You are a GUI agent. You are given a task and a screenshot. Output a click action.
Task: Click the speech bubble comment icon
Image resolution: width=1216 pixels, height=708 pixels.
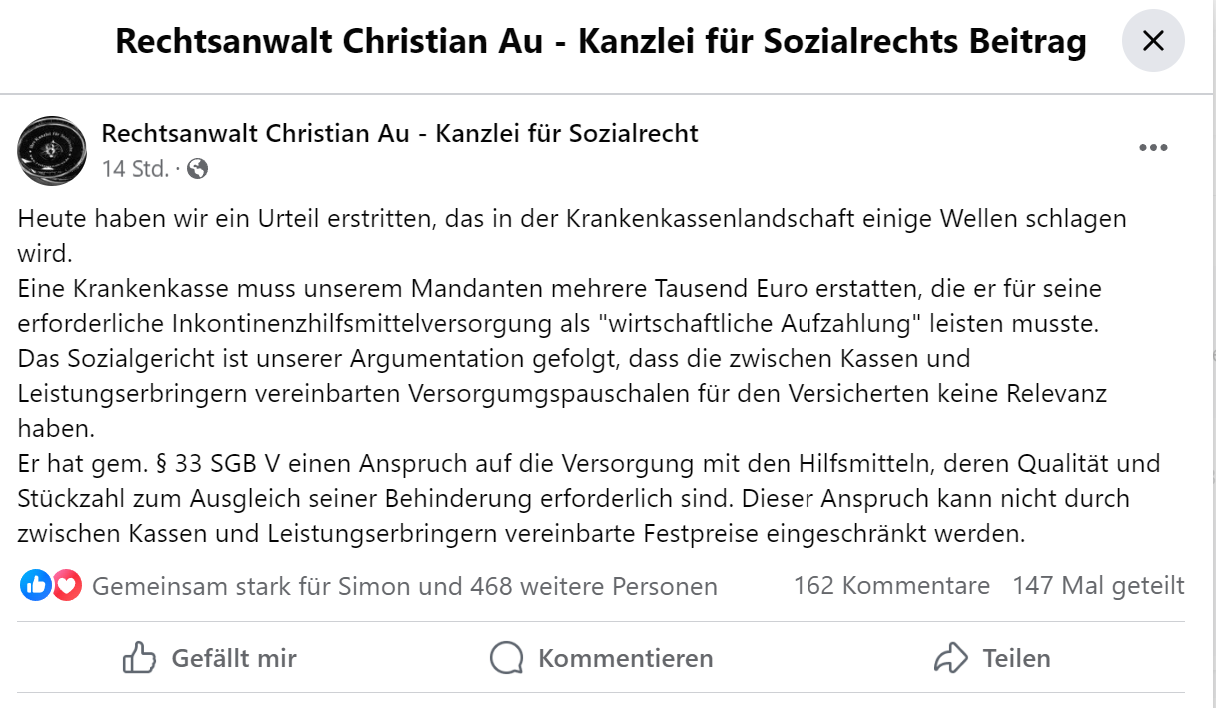click(507, 658)
